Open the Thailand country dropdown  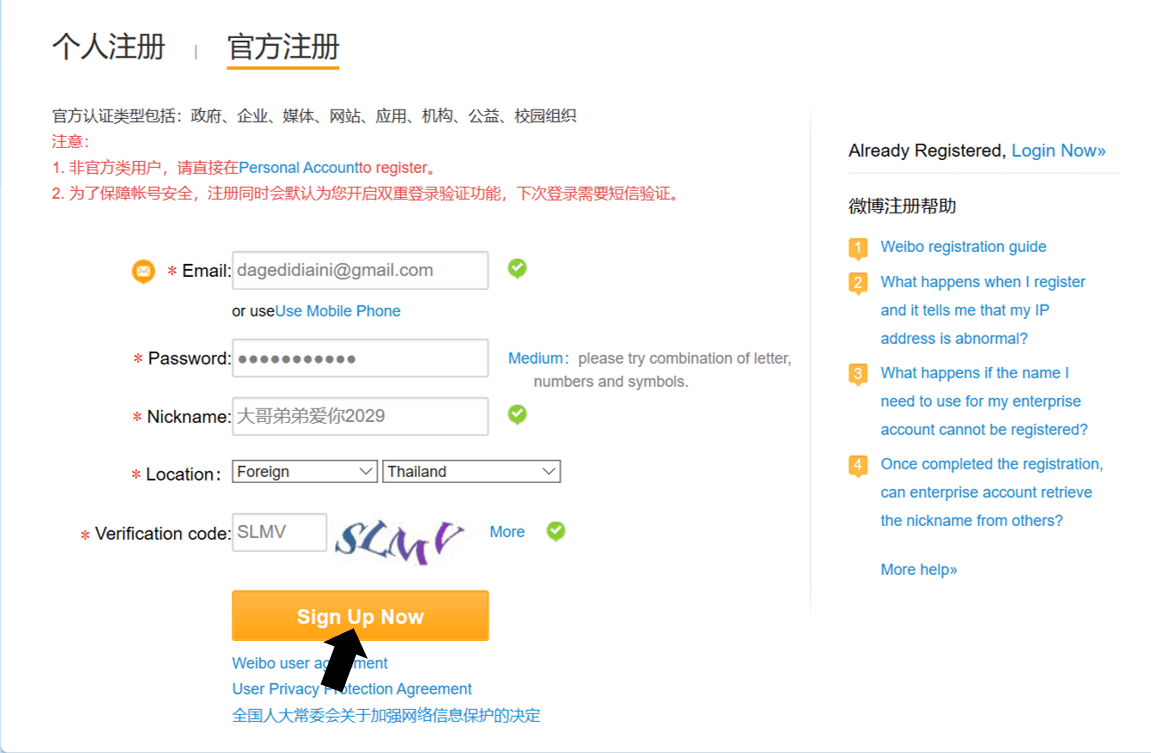tap(471, 471)
